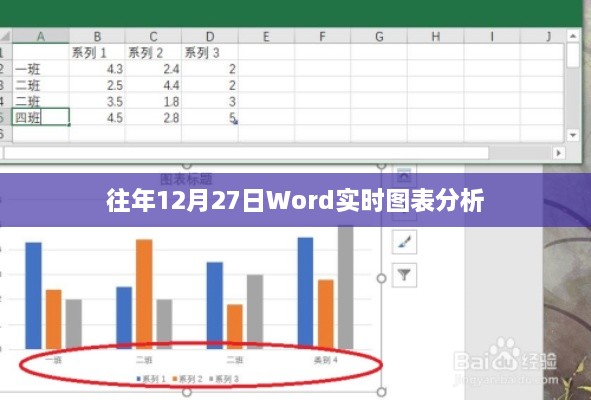The width and height of the screenshot is (591, 400).
Task: Click the horizontal scrollbar of the spreadsheet
Action: (x=246, y=153)
